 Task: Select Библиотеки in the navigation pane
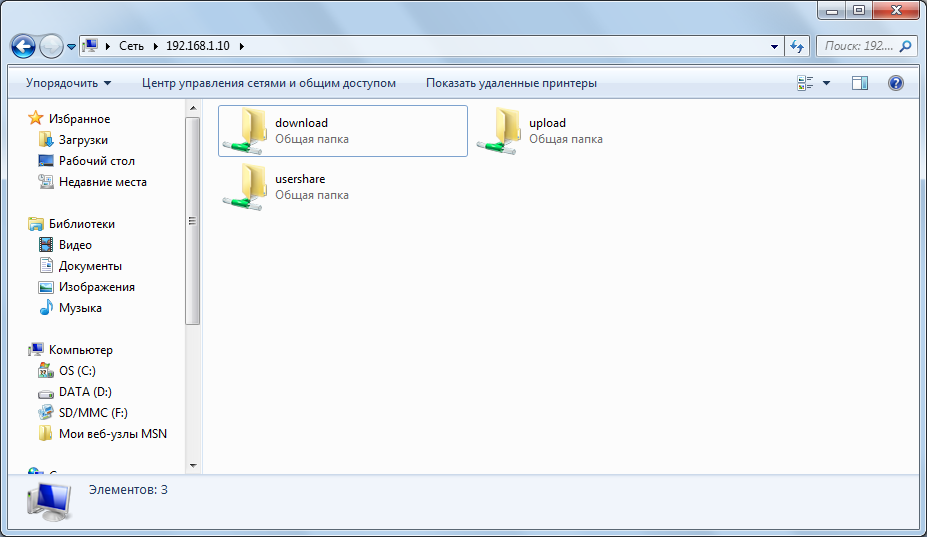[82, 224]
